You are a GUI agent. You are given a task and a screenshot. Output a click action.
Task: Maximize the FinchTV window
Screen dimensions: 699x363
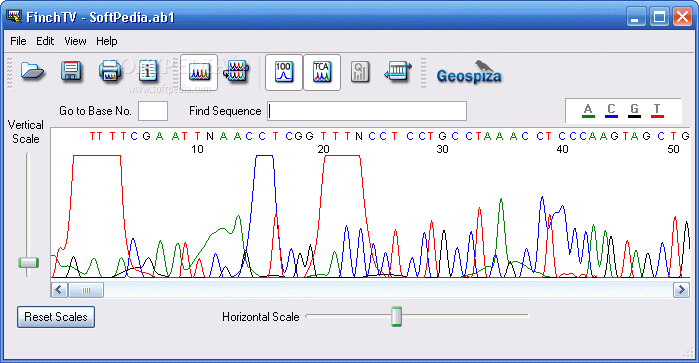pyautogui.click(x=659, y=17)
